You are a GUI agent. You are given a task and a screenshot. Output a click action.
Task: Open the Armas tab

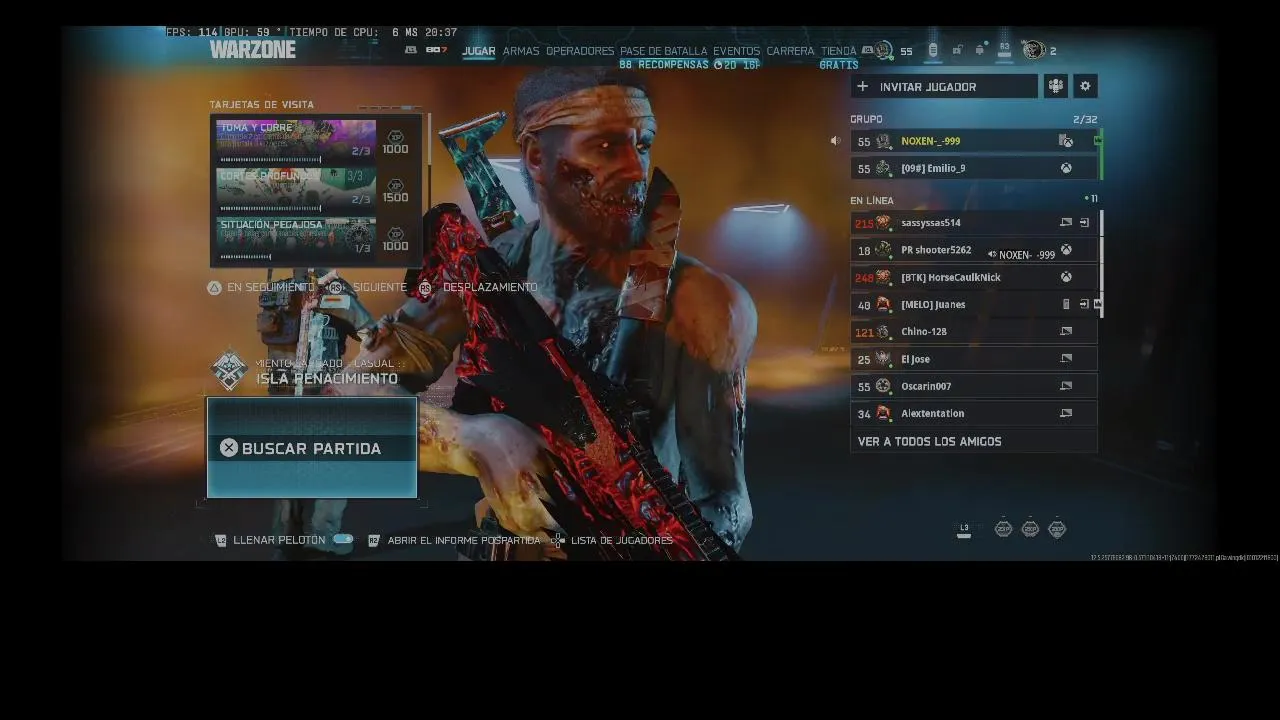click(521, 51)
